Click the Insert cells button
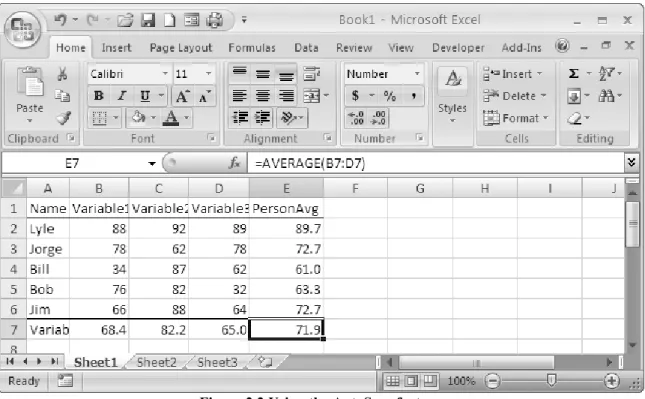Screen dimensions: 645x399 (512, 74)
